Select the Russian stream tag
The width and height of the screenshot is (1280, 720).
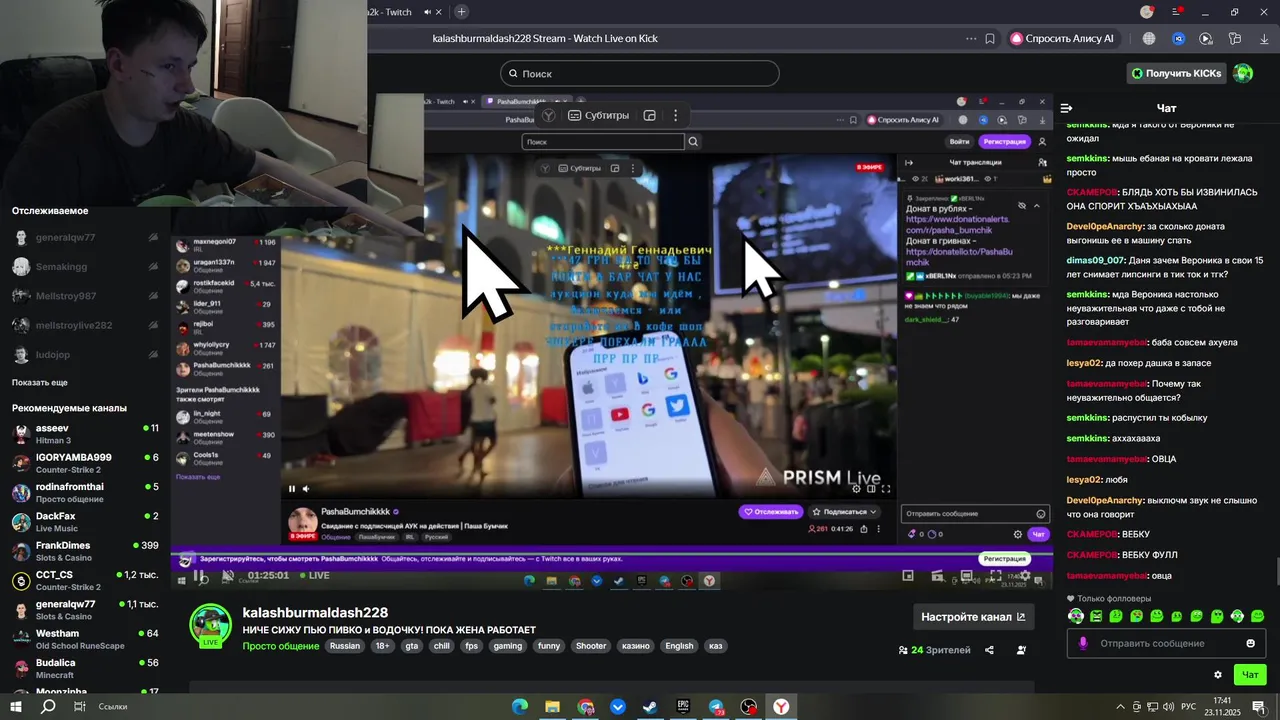(345, 646)
